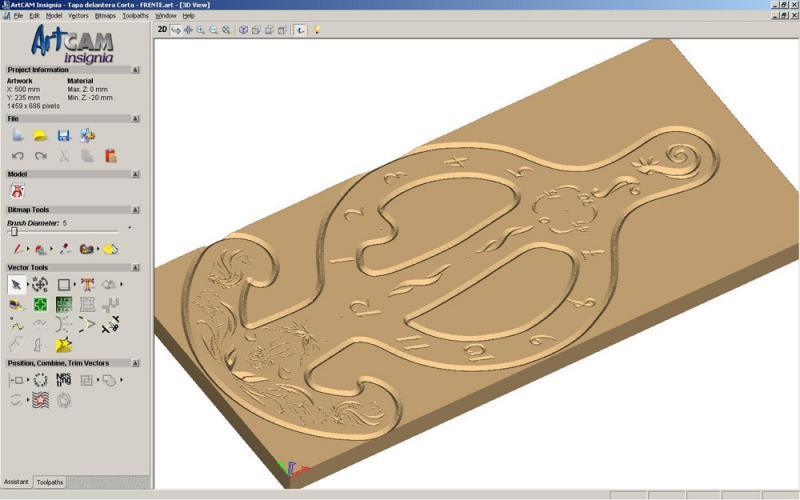Click the Save file disk icon
This screenshot has width=800, height=500.
coord(63,135)
